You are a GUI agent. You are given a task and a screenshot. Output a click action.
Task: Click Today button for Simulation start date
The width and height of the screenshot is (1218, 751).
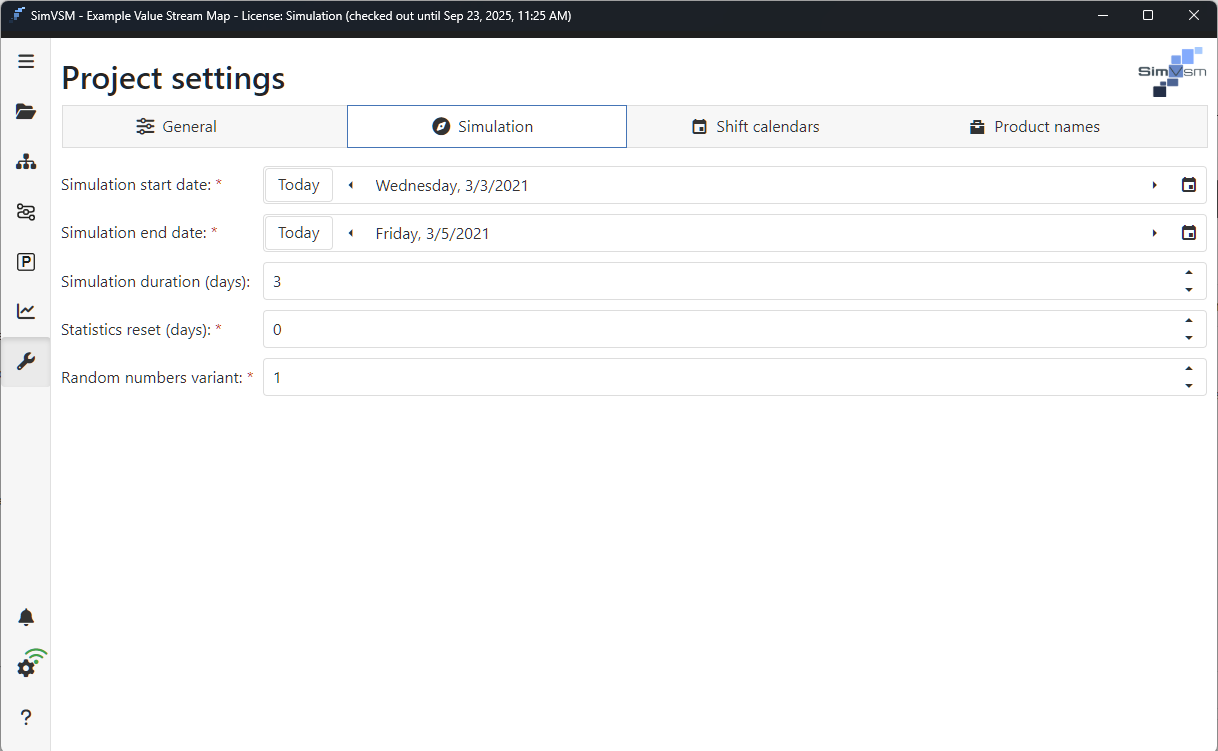pyautogui.click(x=298, y=185)
